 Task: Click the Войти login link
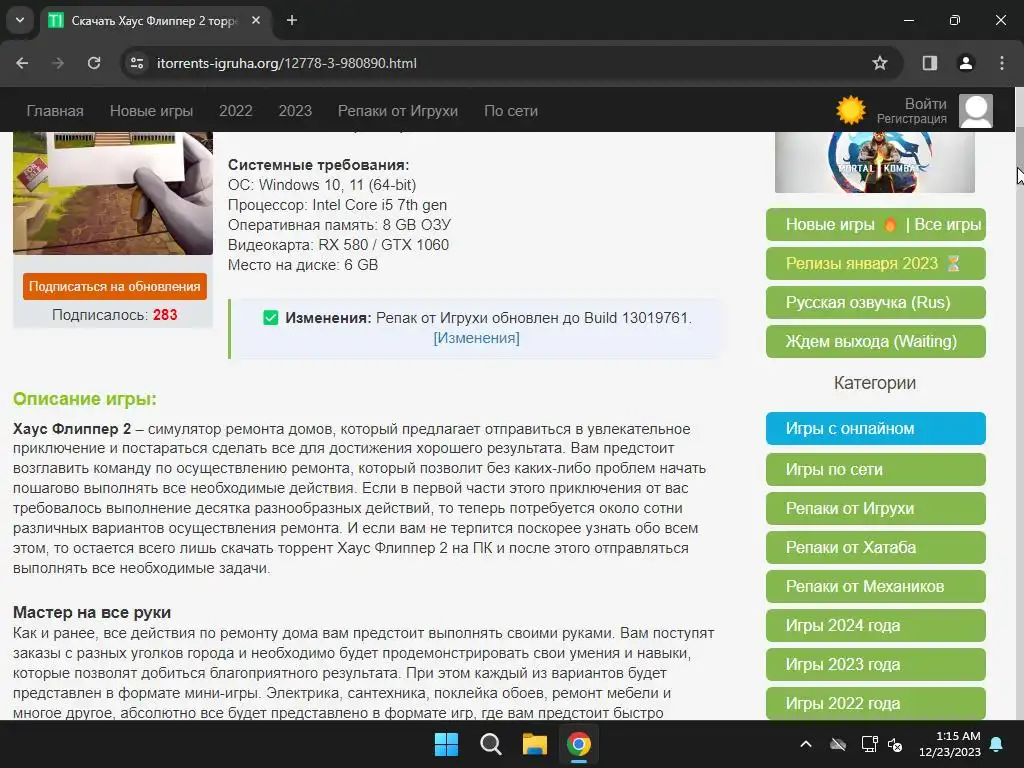tap(925, 104)
